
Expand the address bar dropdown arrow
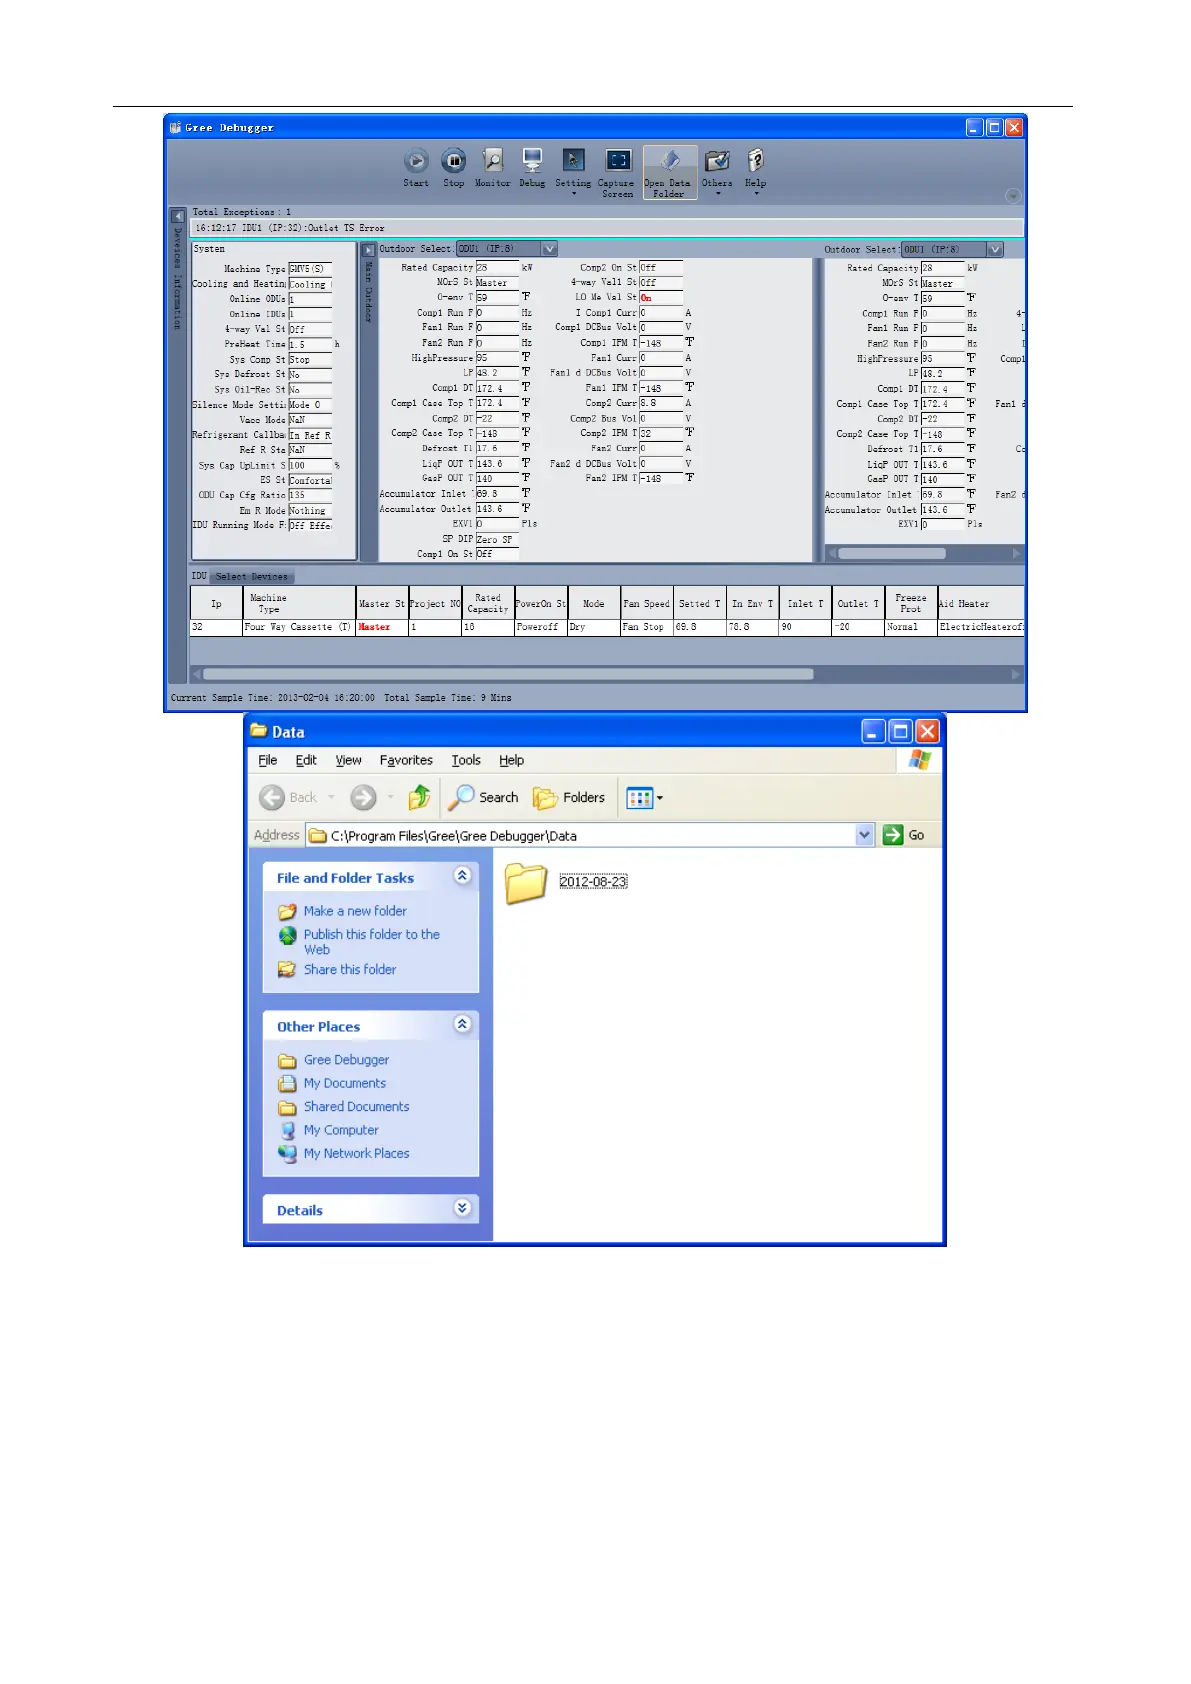coord(865,835)
